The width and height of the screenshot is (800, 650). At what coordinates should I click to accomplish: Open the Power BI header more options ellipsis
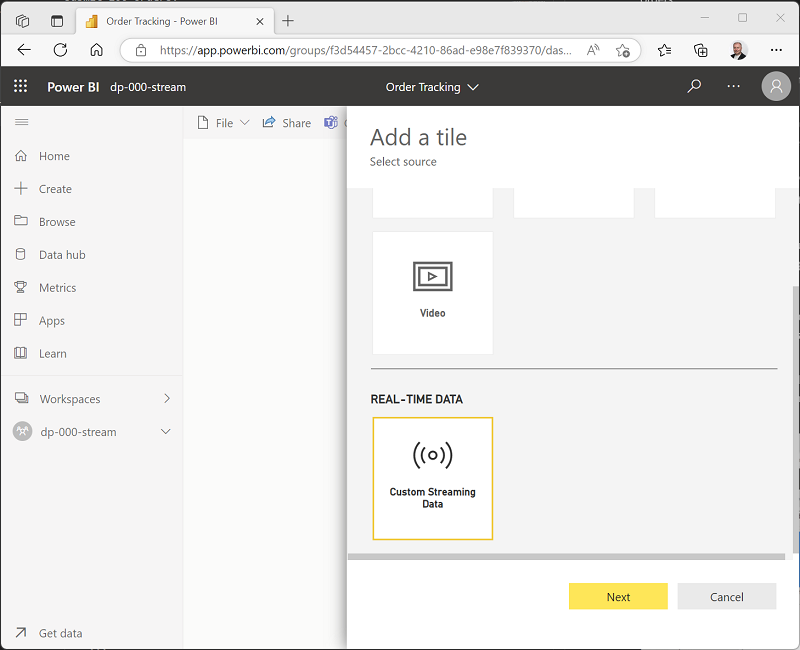(x=733, y=86)
